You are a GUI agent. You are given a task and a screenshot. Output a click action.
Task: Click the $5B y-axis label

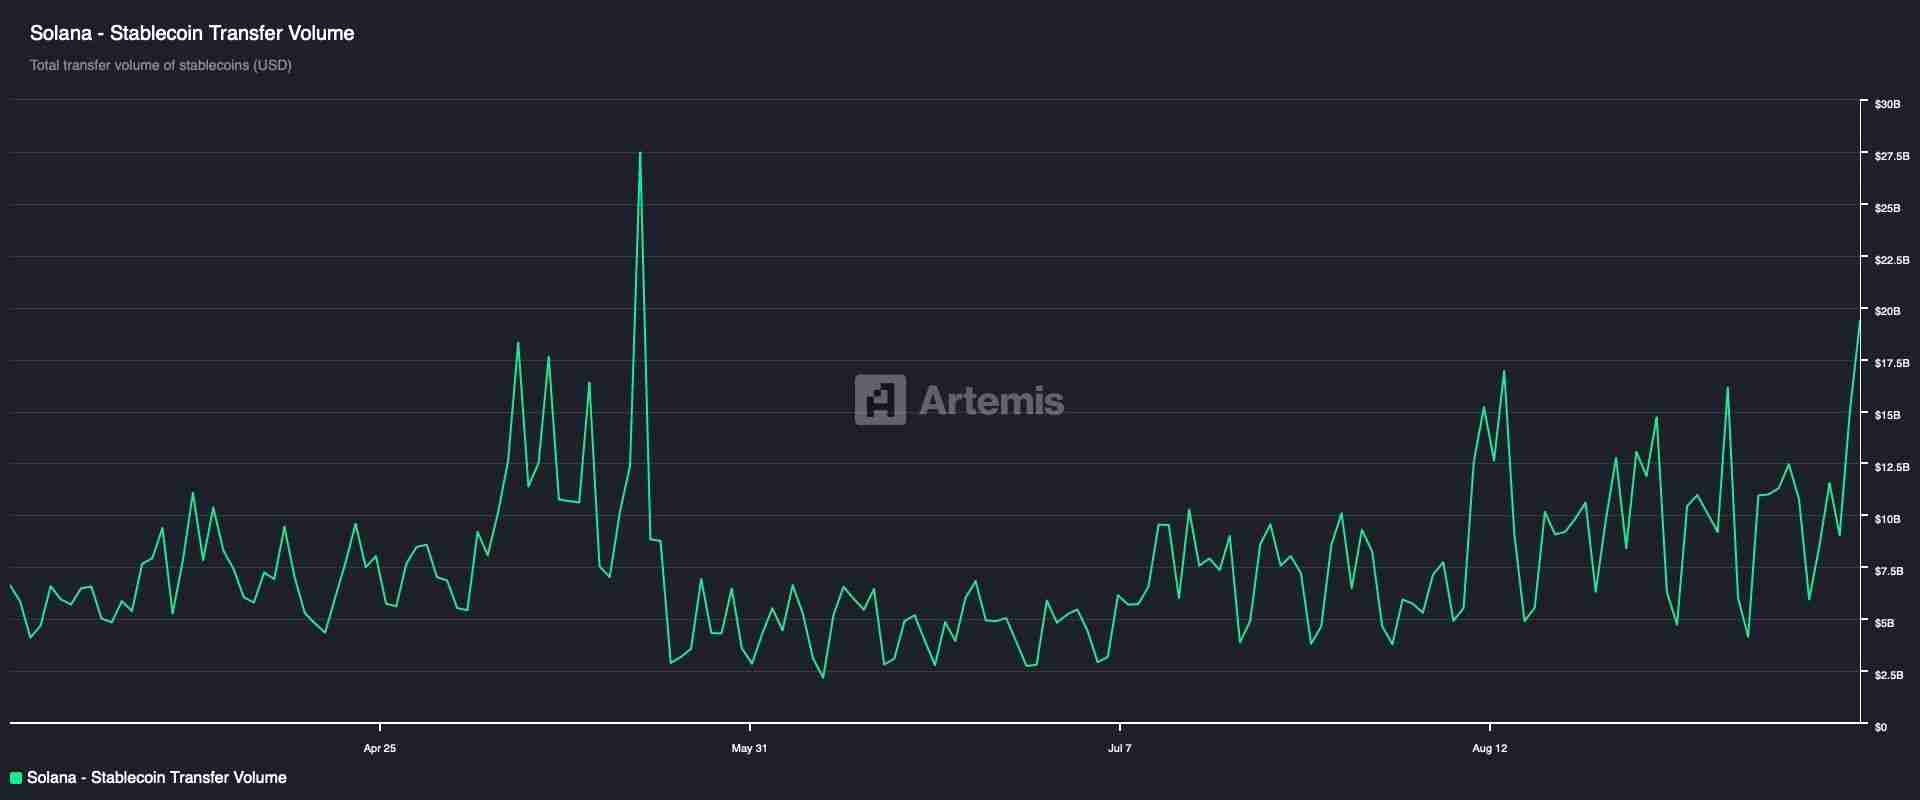1884,623
